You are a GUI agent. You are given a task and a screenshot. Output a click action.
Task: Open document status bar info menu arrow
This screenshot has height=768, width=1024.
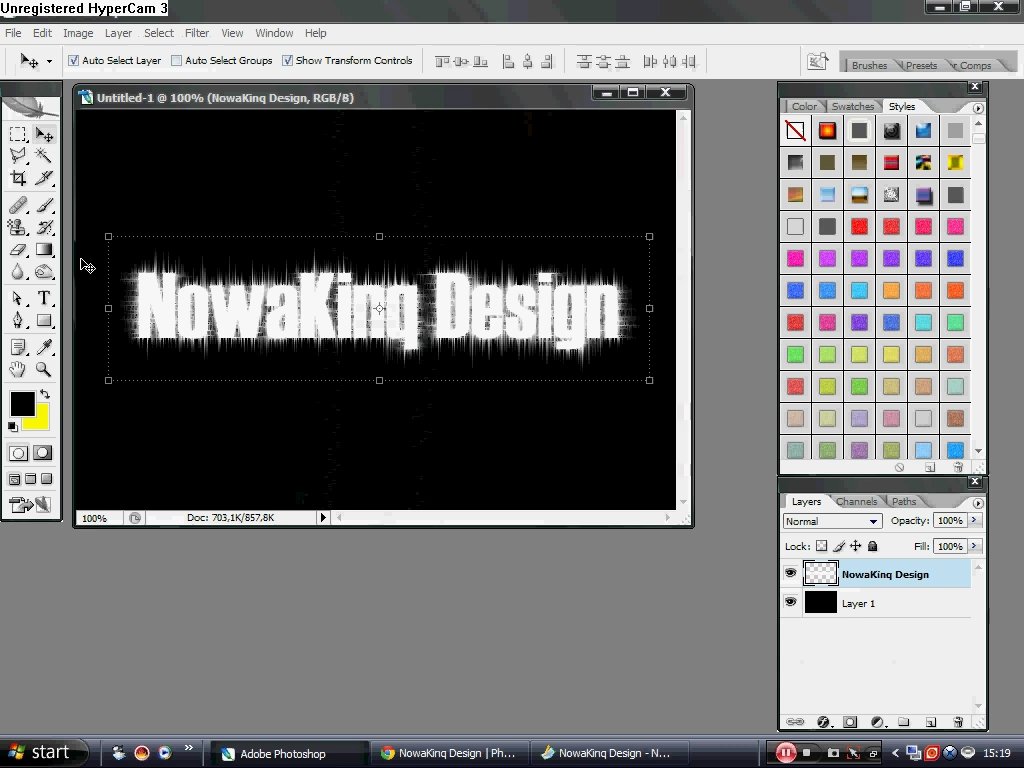click(323, 517)
